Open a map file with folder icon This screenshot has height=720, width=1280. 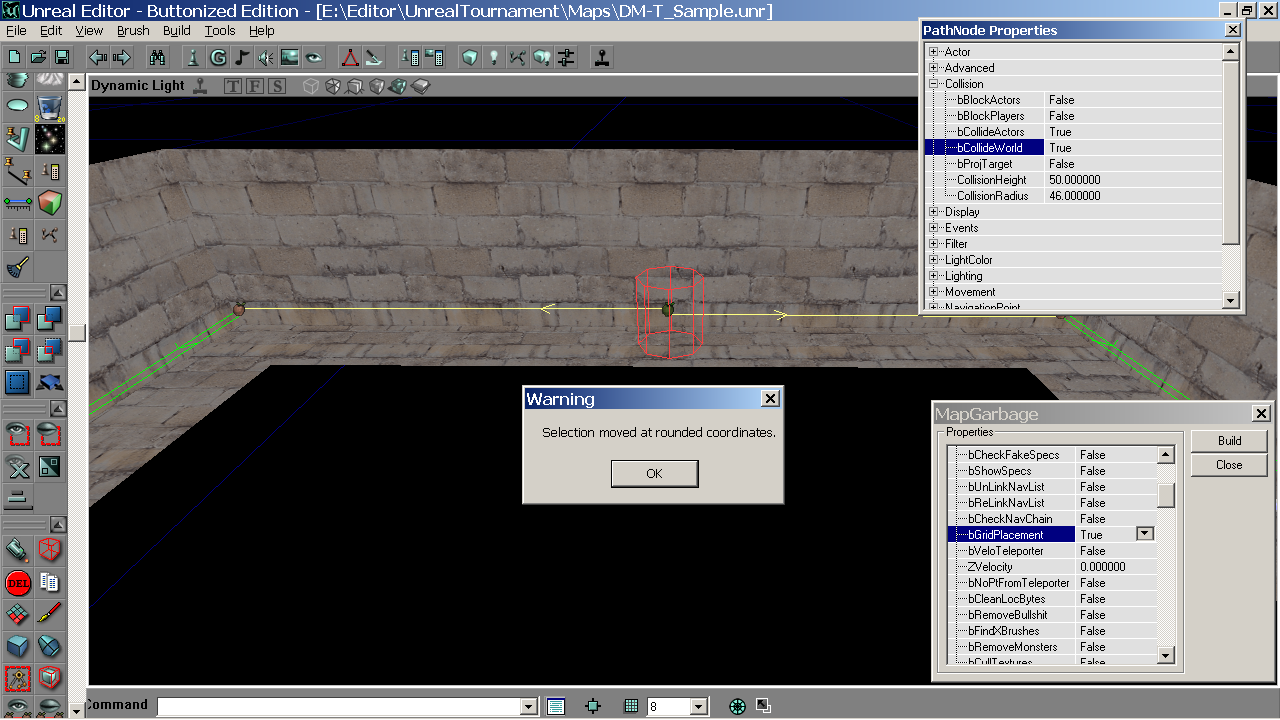[x=38, y=57]
